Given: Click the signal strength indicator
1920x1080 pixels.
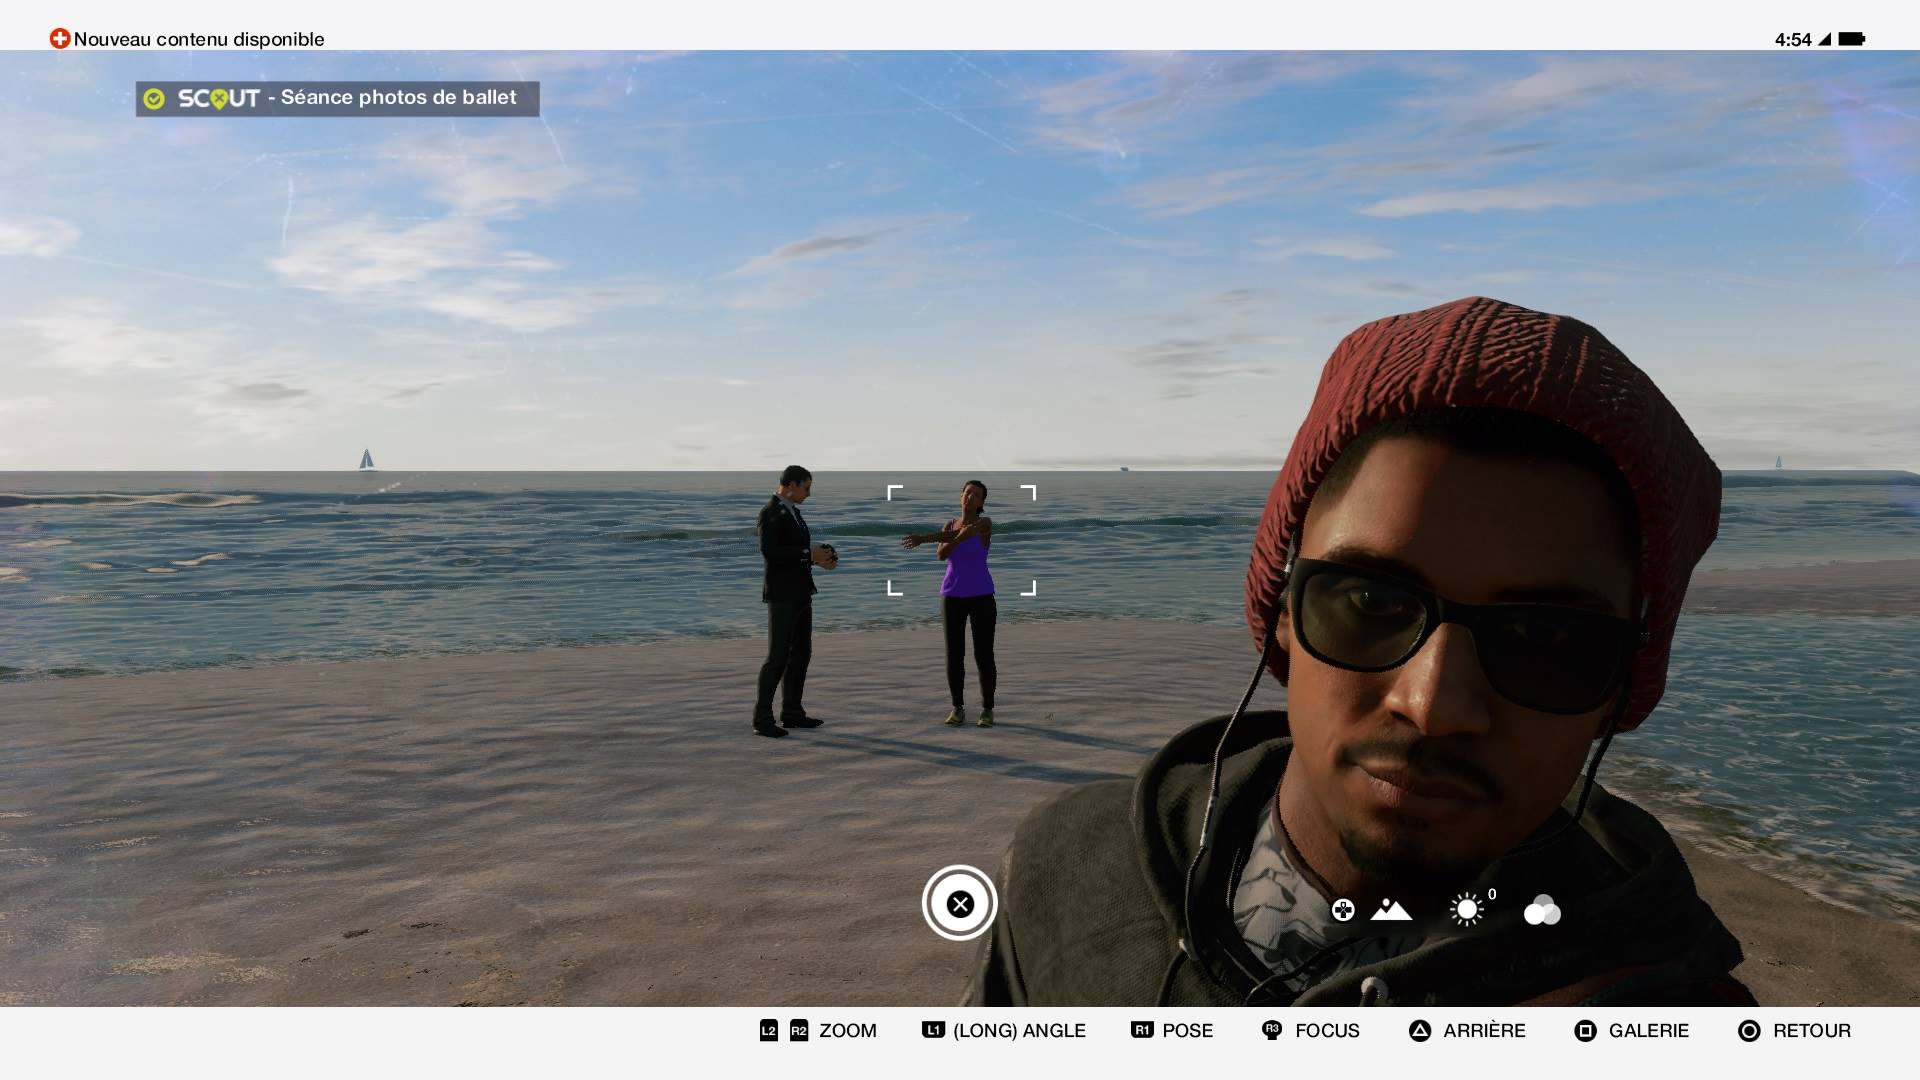Looking at the screenshot, I should coord(1824,39).
